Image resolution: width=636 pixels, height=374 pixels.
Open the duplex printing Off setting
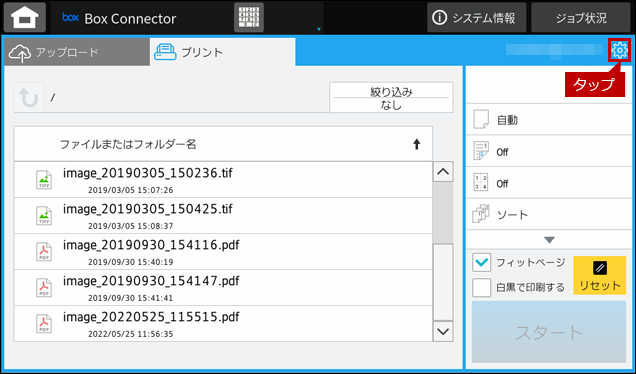click(x=549, y=151)
